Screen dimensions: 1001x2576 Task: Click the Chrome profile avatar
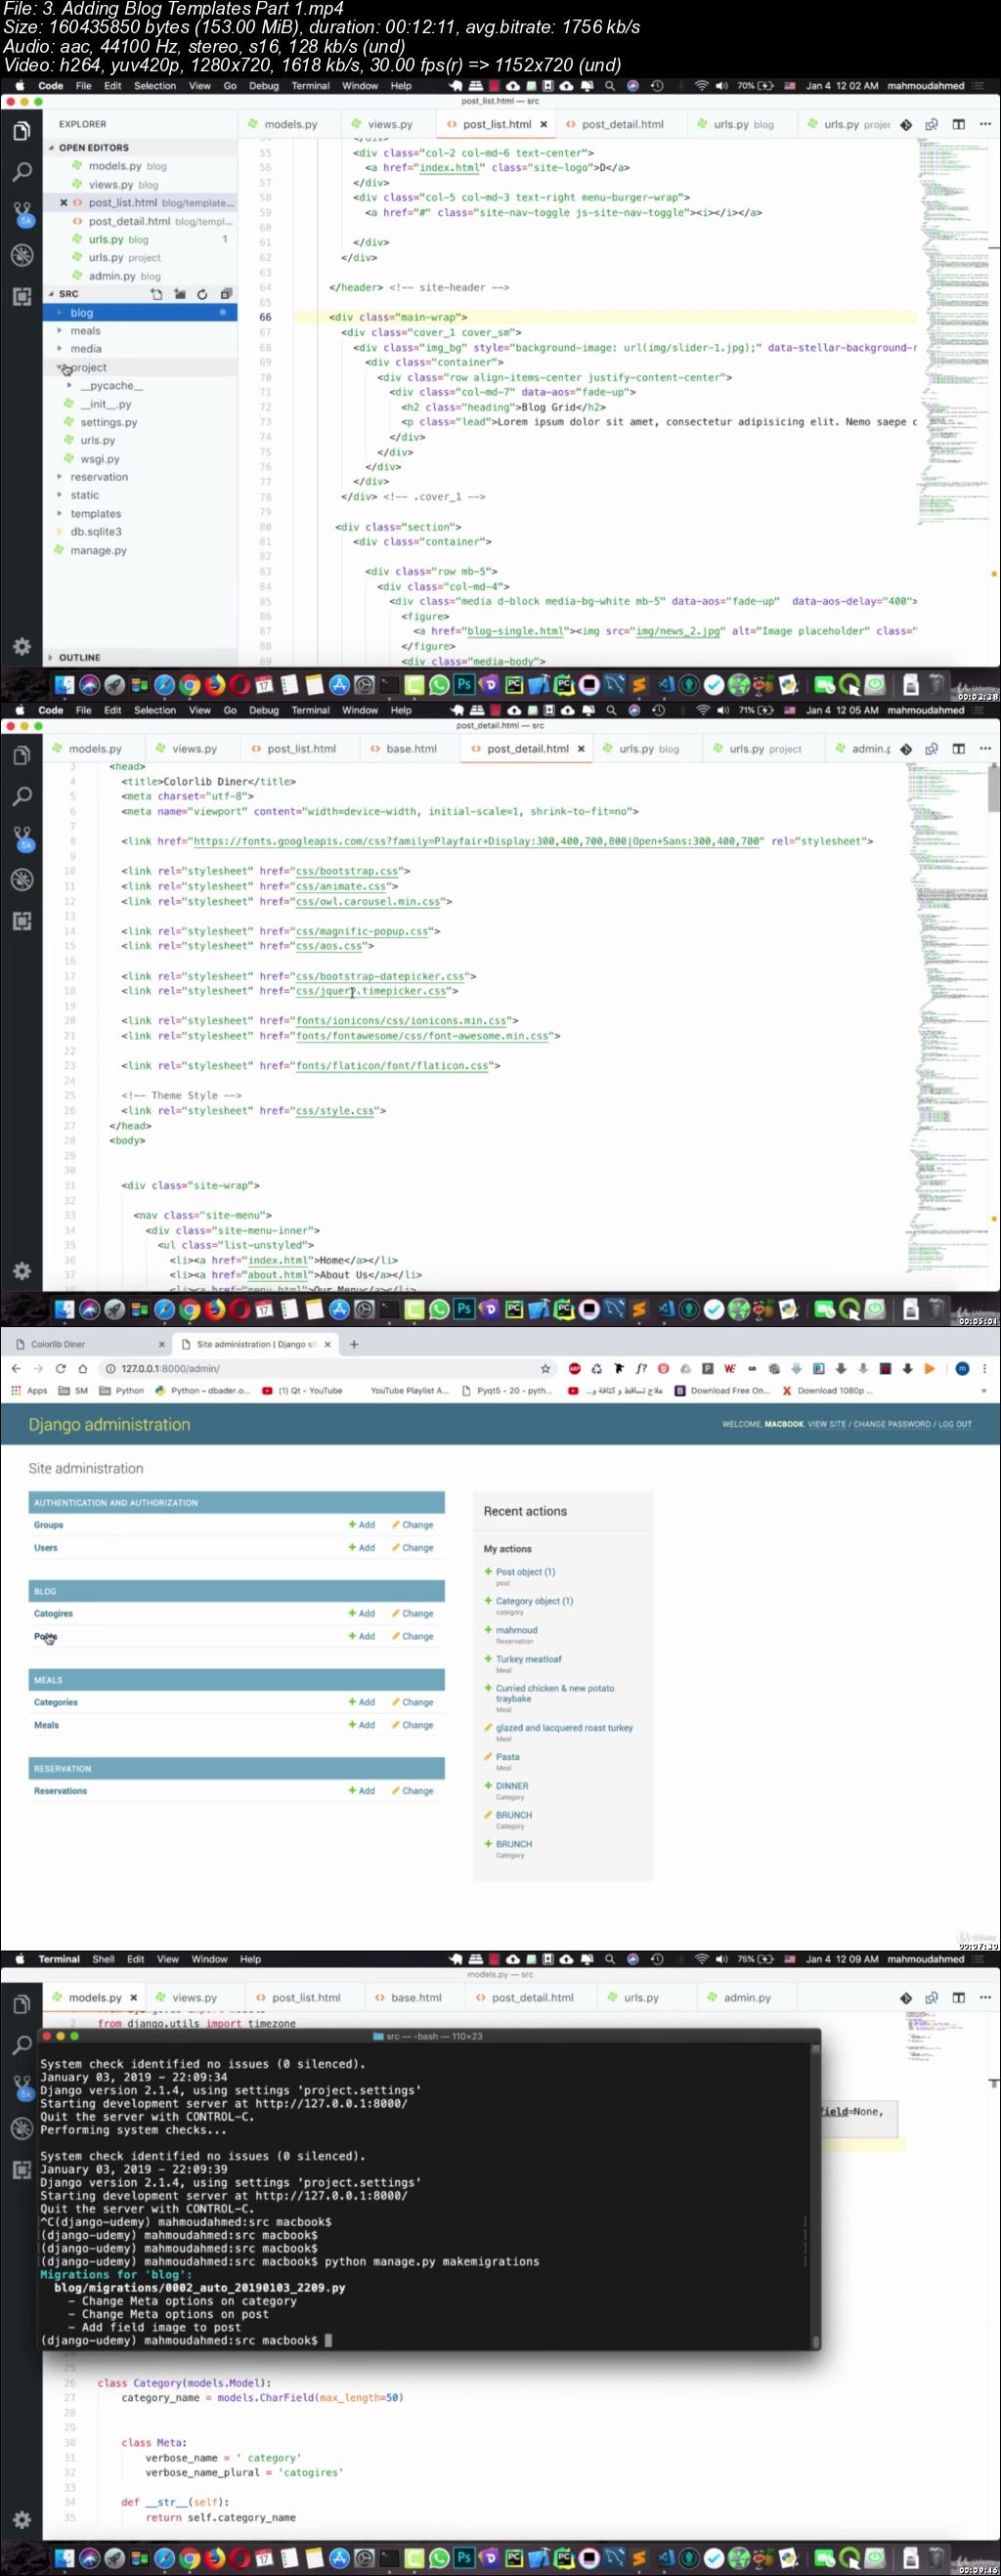pos(962,1368)
